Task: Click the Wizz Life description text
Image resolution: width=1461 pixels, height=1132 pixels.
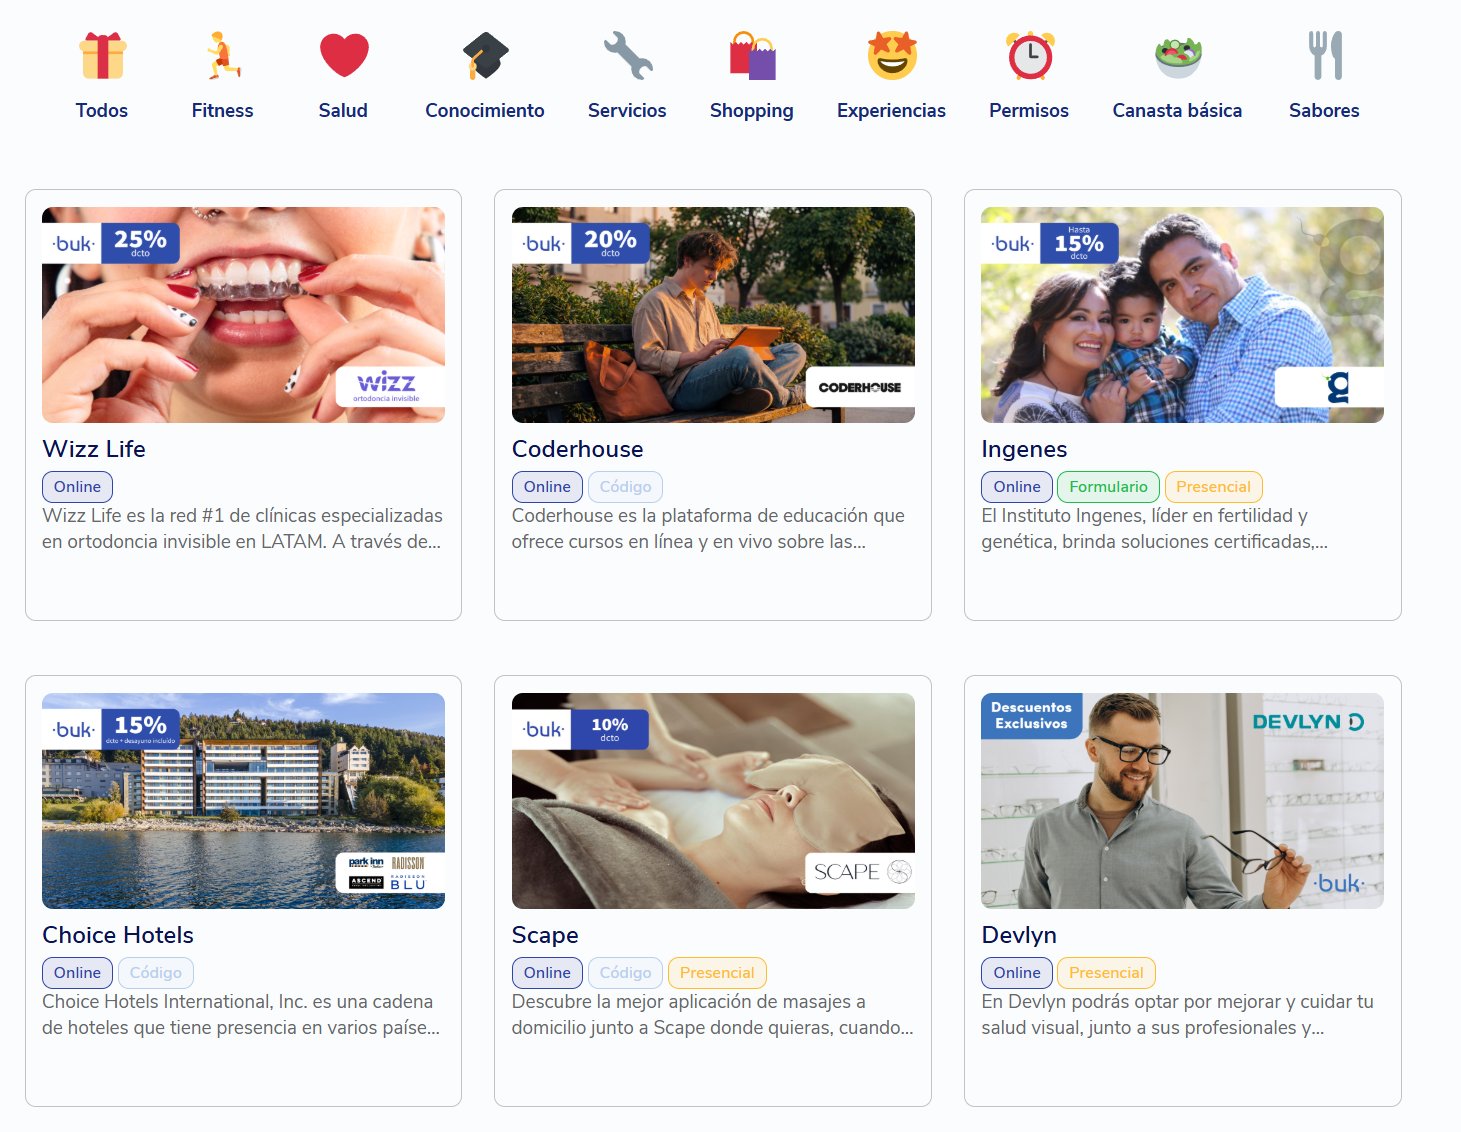Action: [242, 529]
